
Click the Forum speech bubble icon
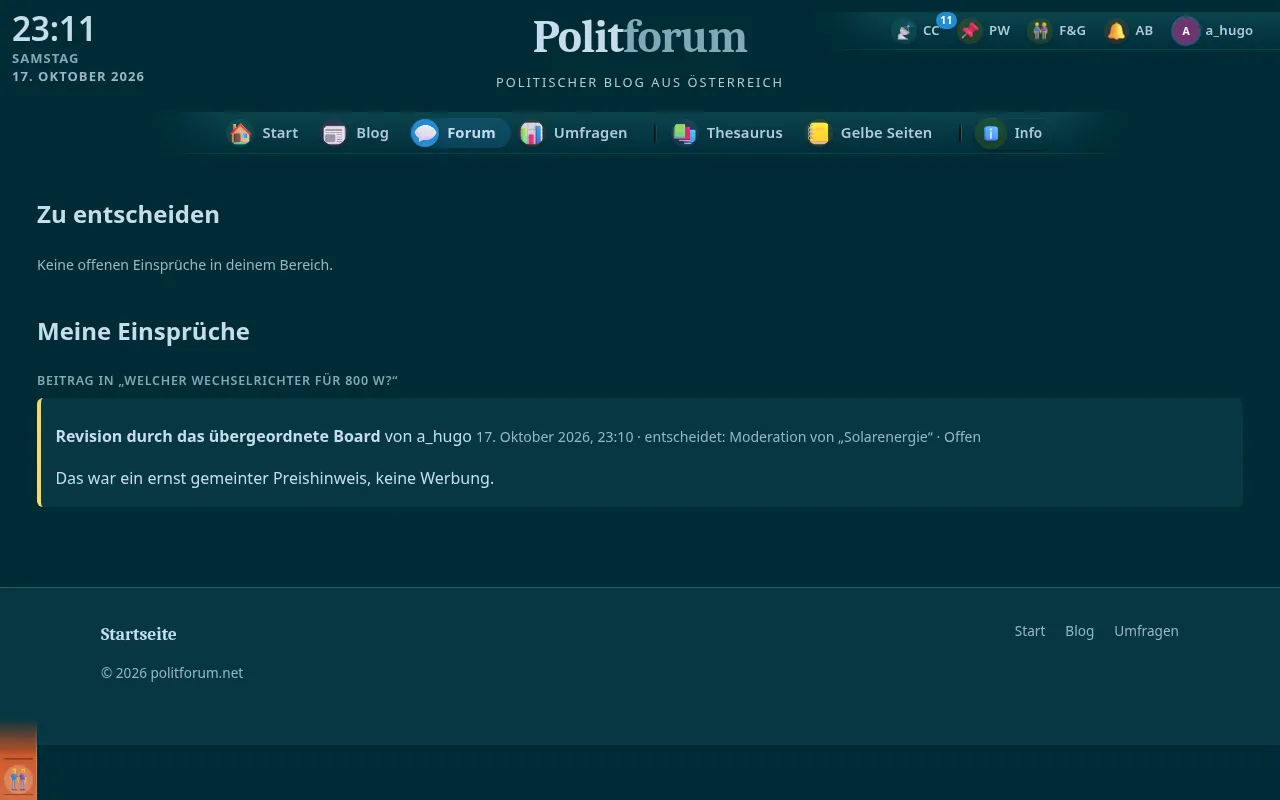pyautogui.click(x=425, y=133)
